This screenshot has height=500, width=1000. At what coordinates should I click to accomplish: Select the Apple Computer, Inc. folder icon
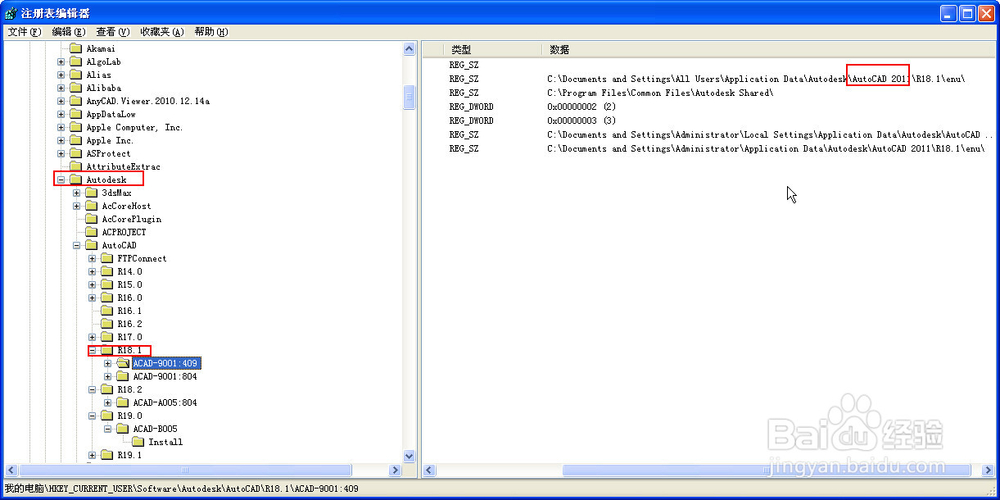pos(76,128)
